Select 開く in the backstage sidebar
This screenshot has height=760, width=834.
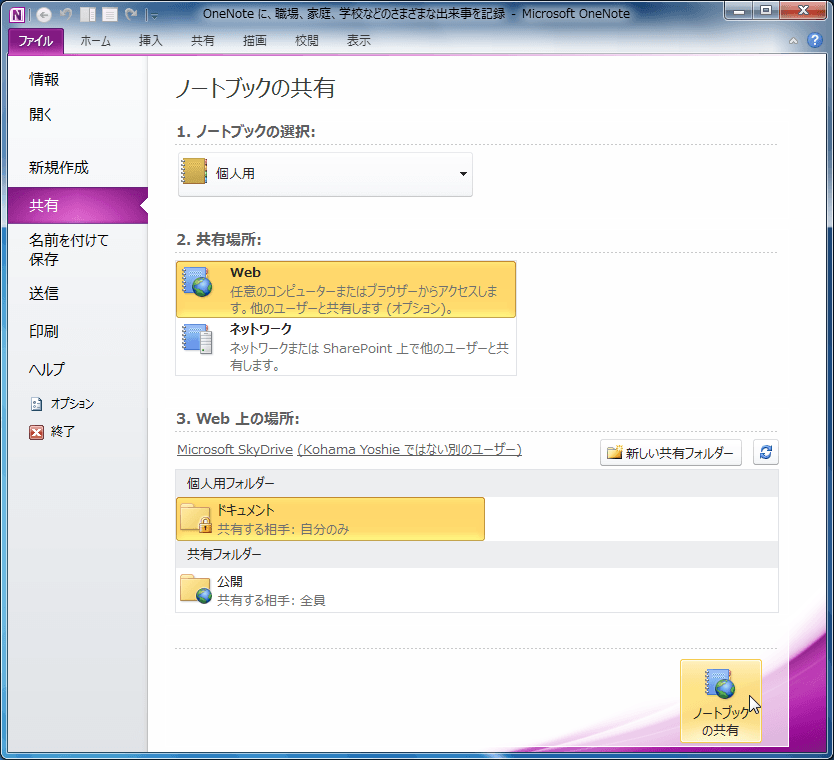(78, 114)
